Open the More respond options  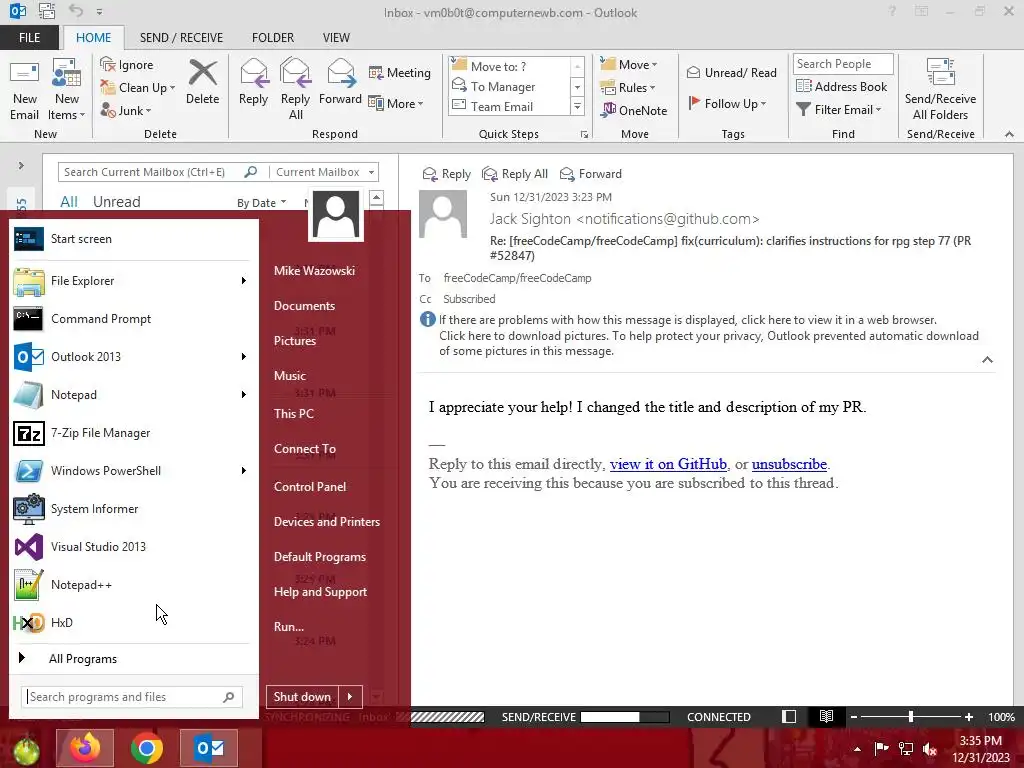pos(396,103)
